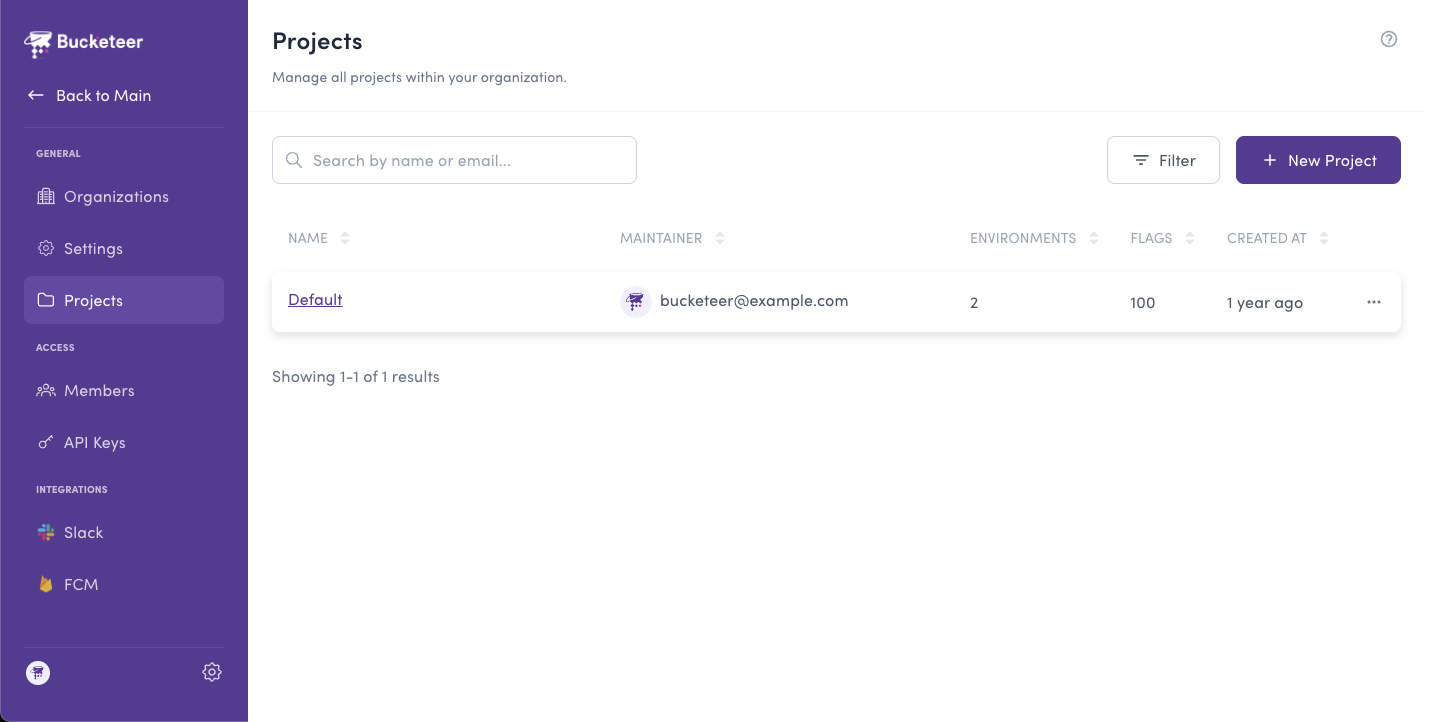The width and height of the screenshot is (1439, 722).
Task: Open the gear icon at sidebar bottom
Action: tap(211, 672)
